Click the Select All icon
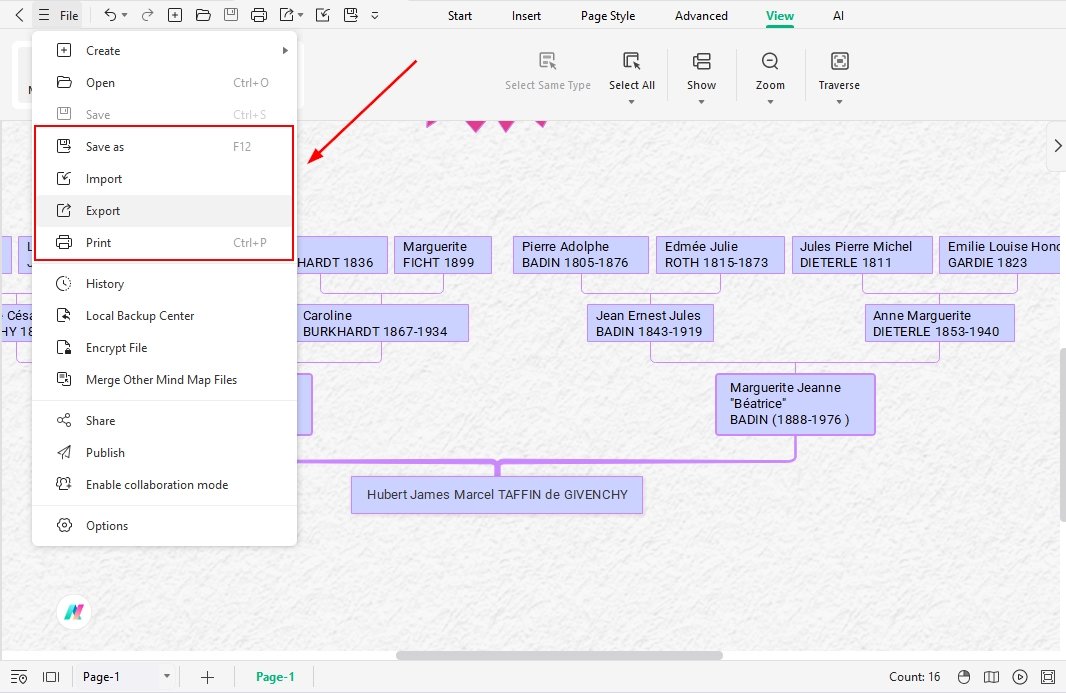The image size is (1066, 693). (x=632, y=62)
